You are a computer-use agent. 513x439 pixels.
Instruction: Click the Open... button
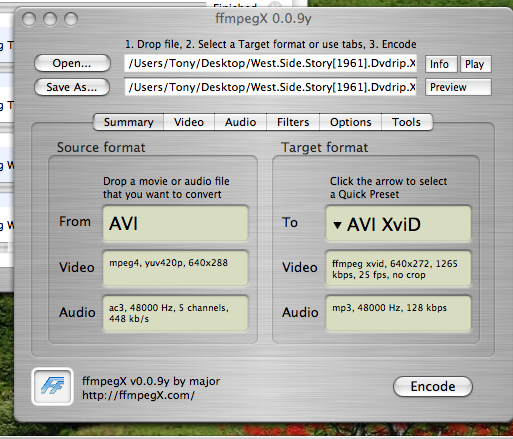pos(72,63)
